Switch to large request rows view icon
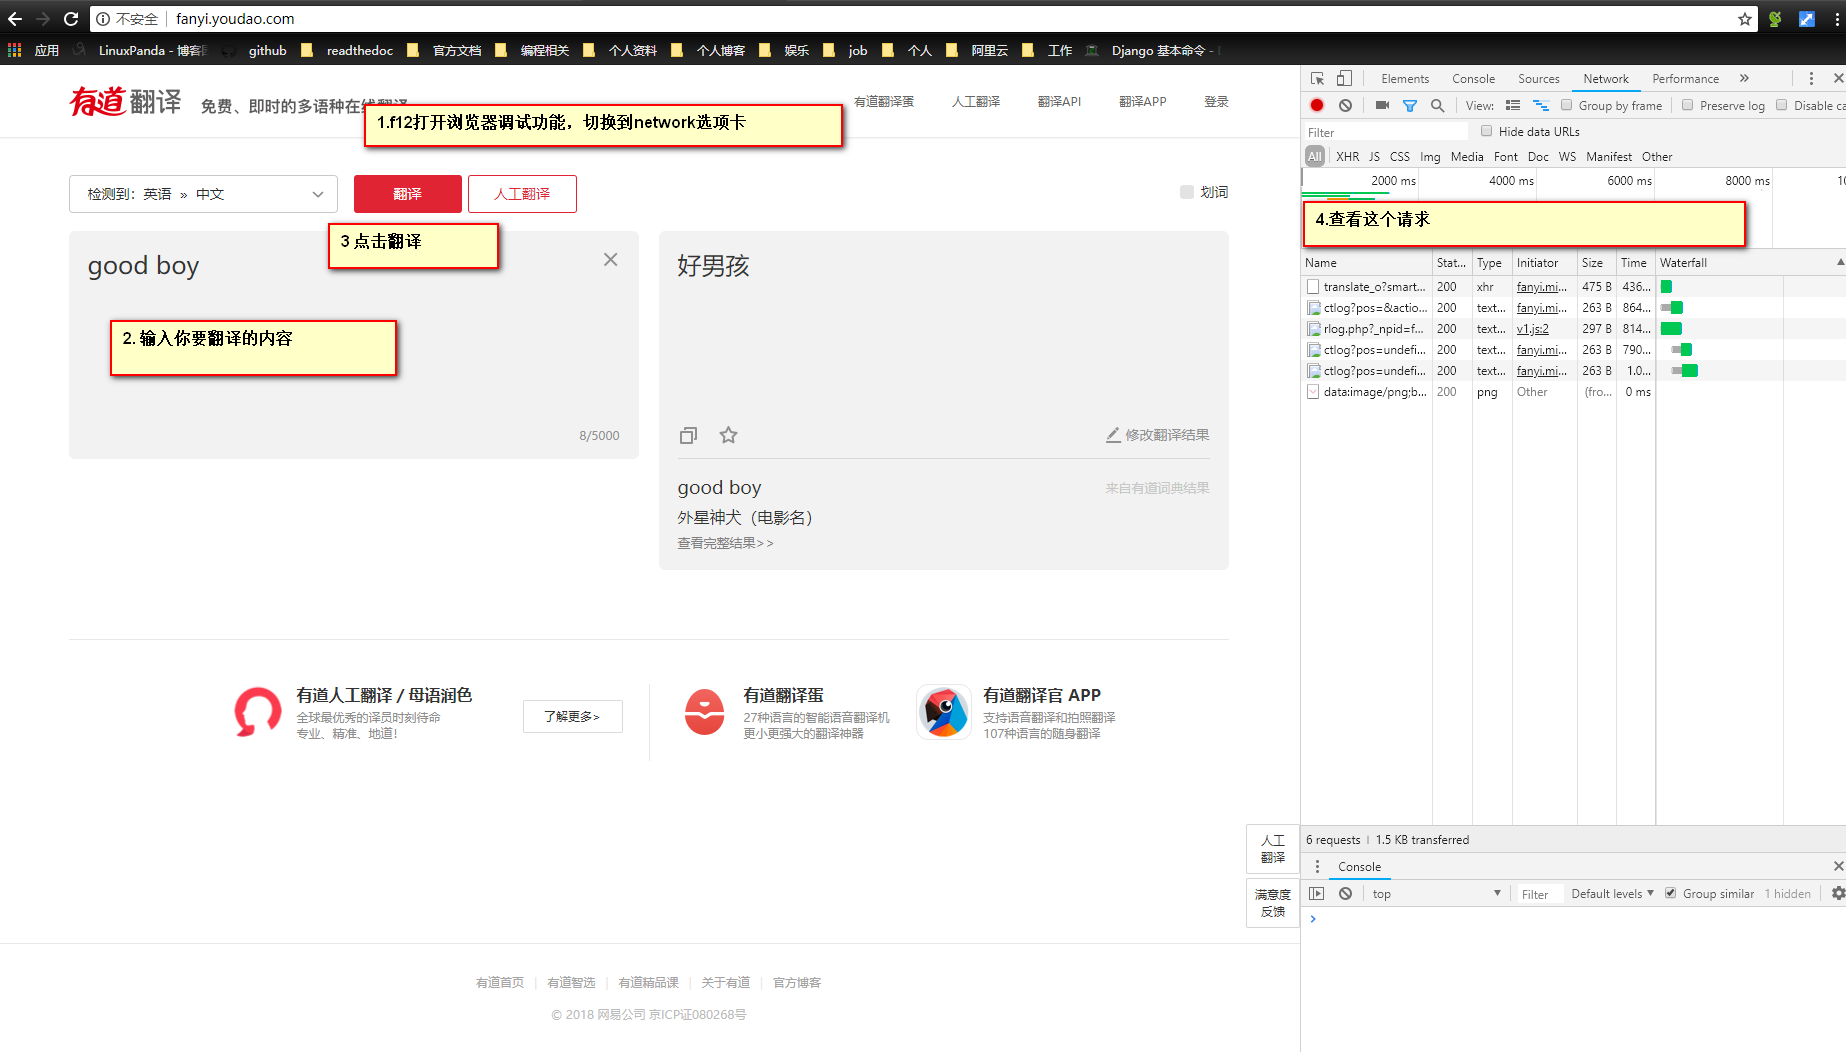1846x1052 pixels. [1513, 105]
